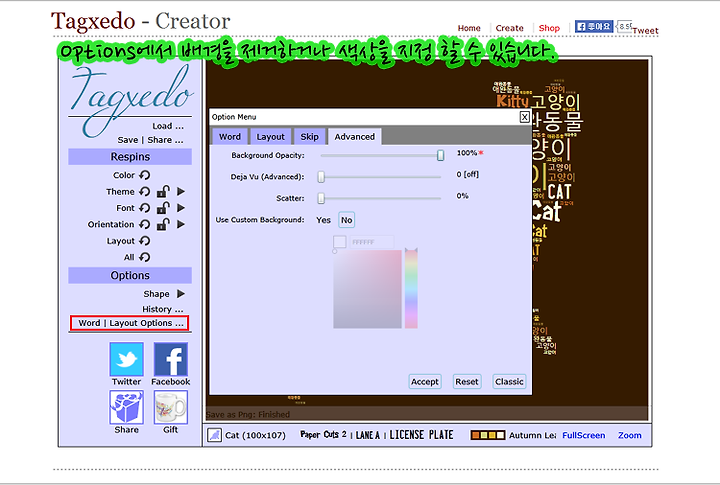Click the Autumn Leaves color palette swatch

click(488, 435)
